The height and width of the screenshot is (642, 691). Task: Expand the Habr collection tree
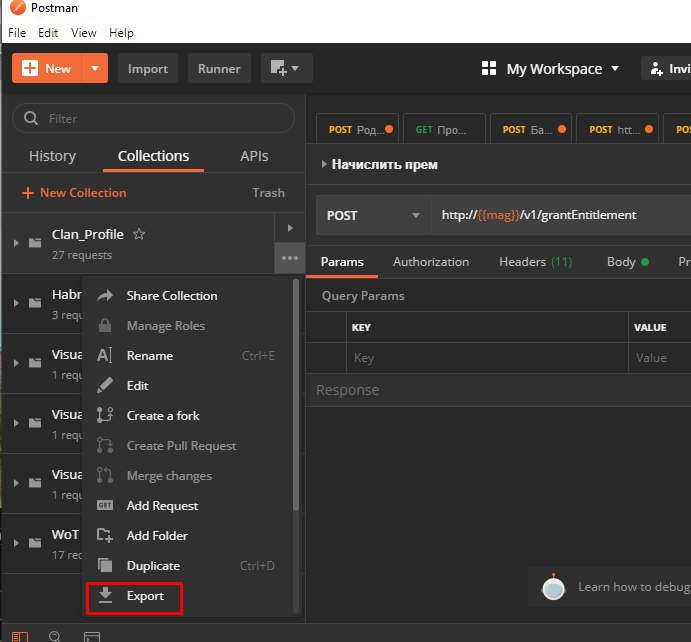16,303
